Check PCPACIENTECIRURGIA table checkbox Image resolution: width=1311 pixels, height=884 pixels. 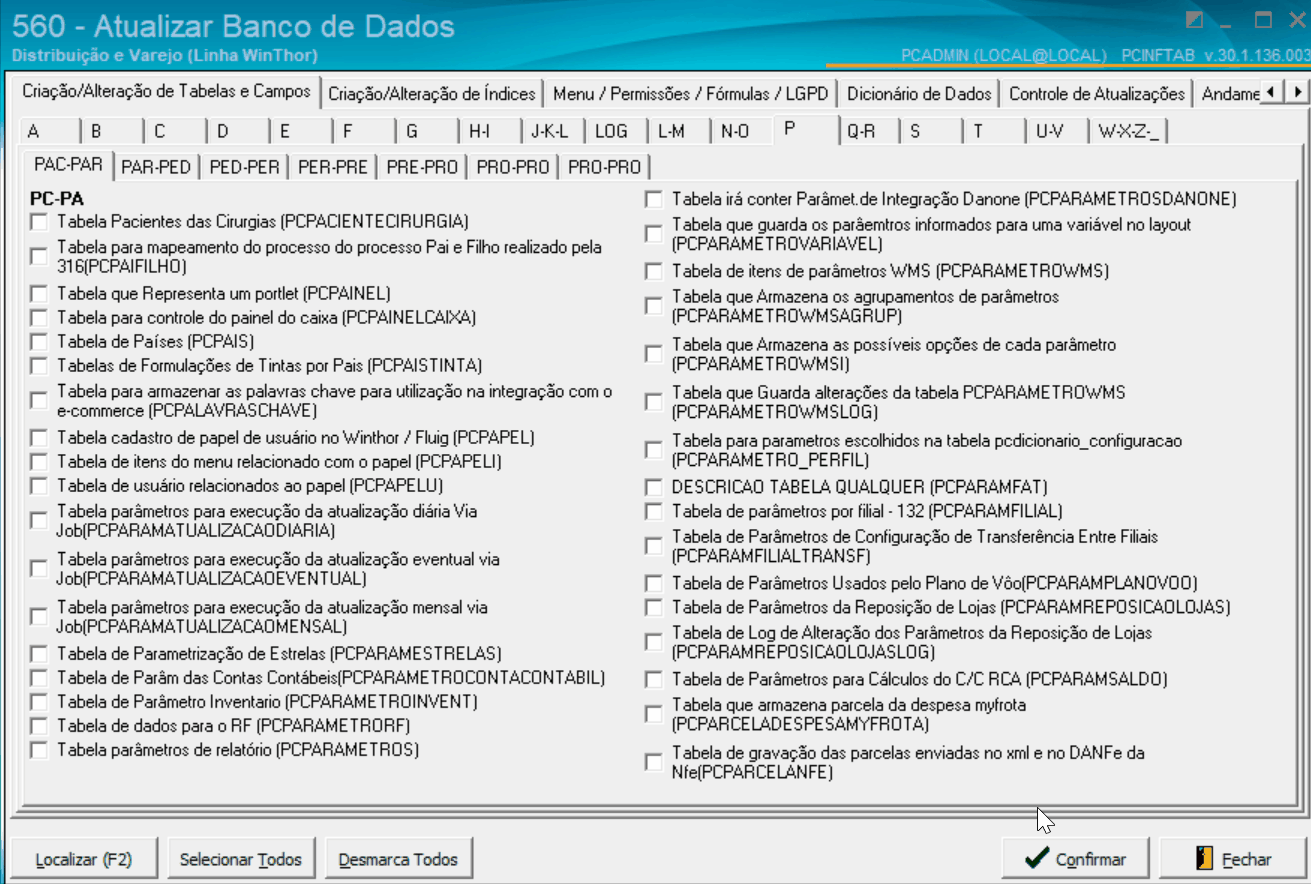[39, 221]
